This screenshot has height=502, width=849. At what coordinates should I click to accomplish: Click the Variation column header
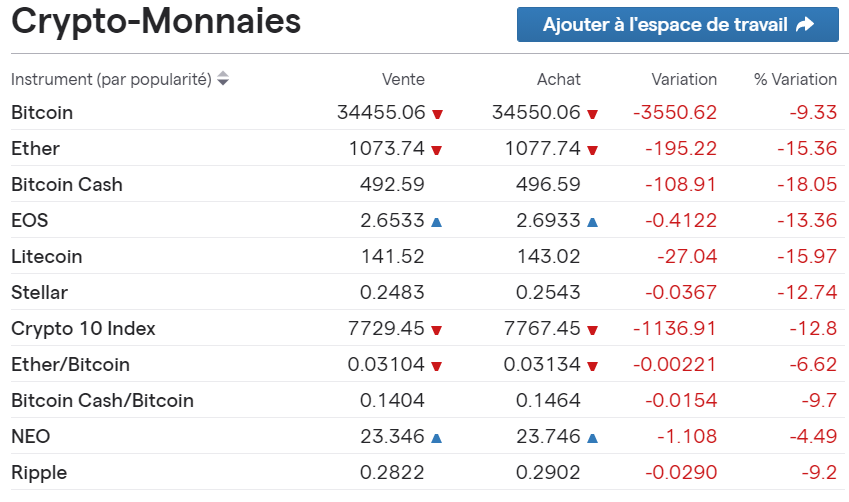684,79
